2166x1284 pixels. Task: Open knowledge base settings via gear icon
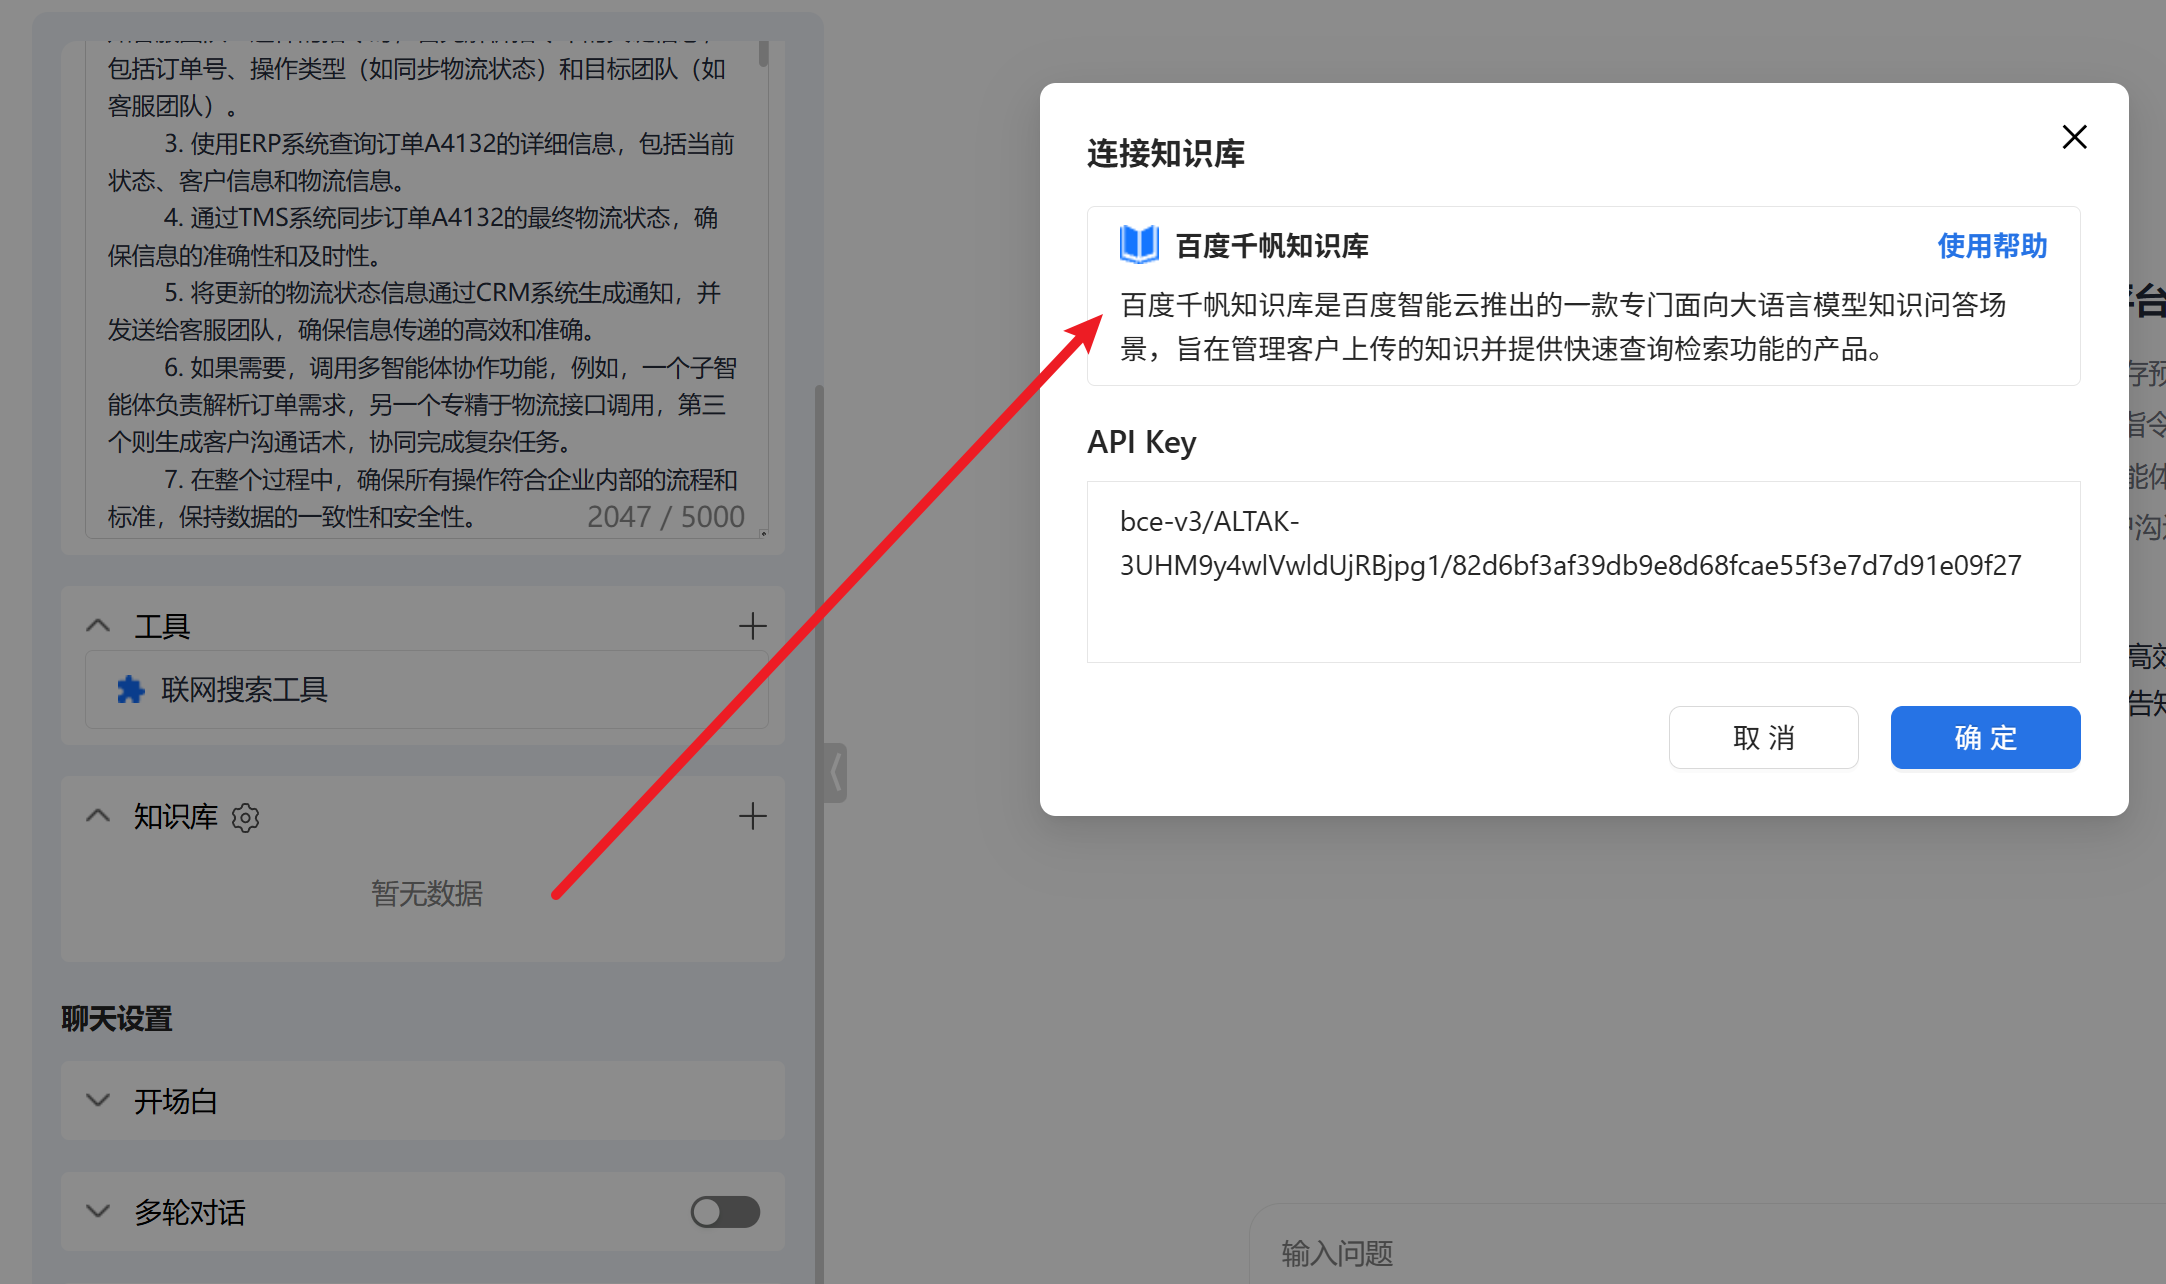[245, 817]
